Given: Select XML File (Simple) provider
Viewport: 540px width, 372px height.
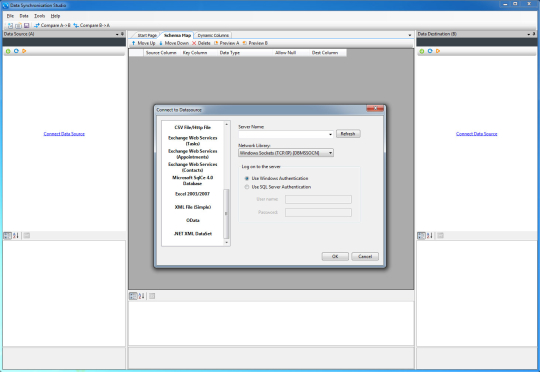Looking at the screenshot, I should [193, 207].
